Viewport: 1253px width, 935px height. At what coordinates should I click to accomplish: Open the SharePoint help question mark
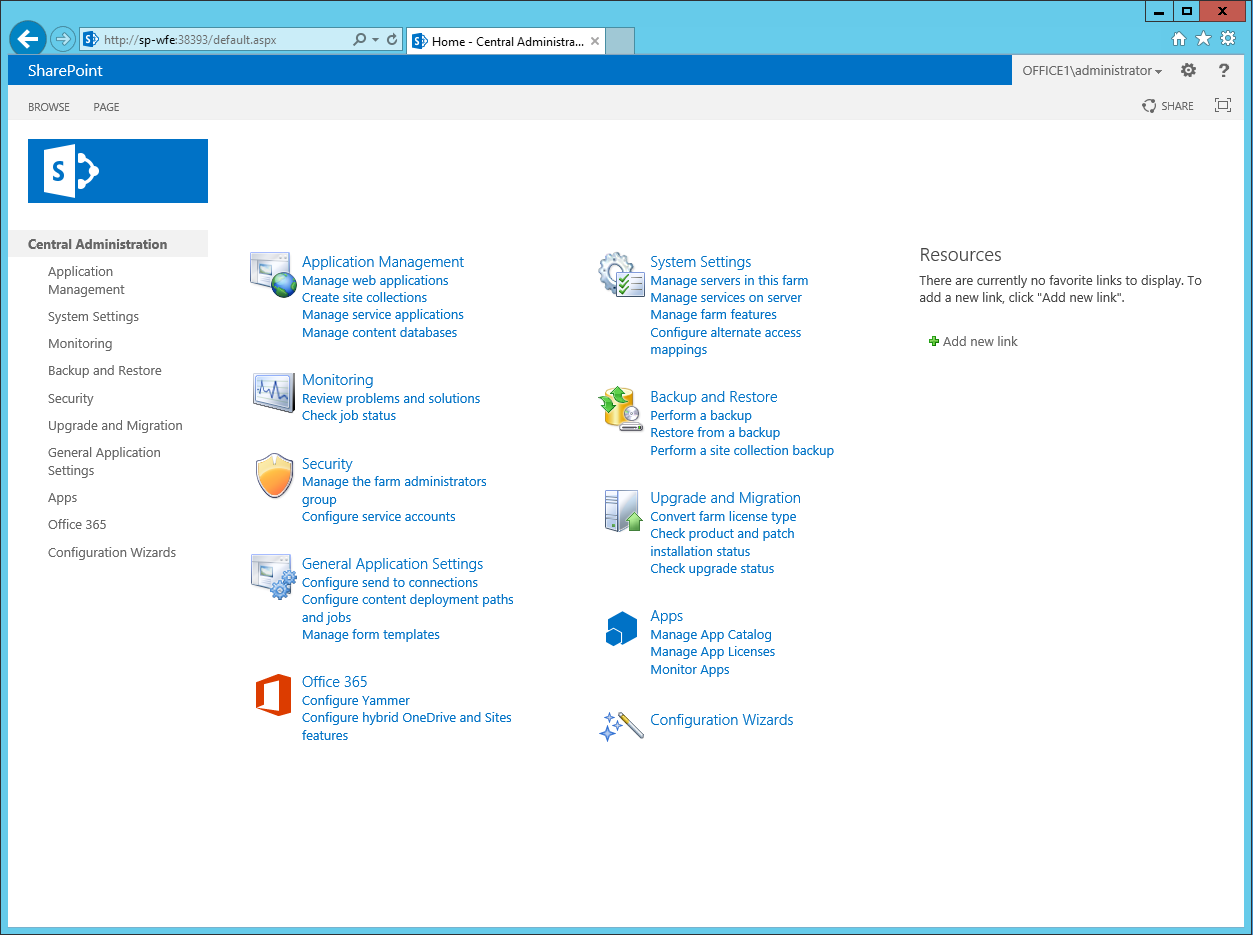click(1224, 71)
